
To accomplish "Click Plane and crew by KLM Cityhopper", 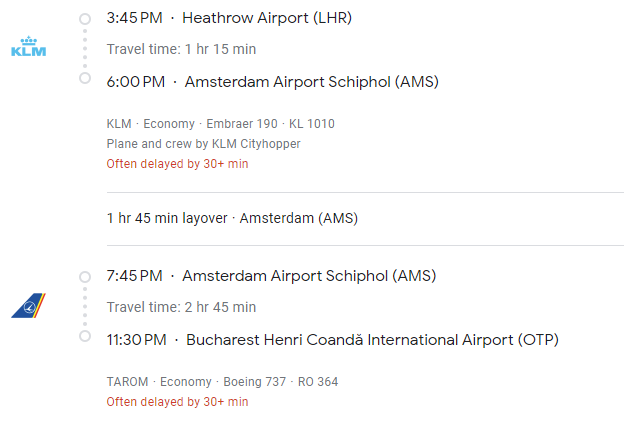I will point(203,144).
